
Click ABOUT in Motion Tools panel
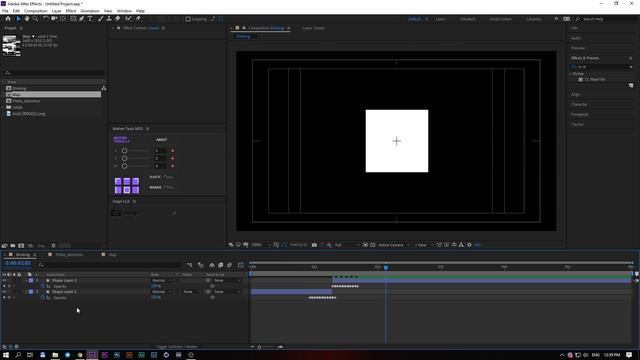pos(162,140)
